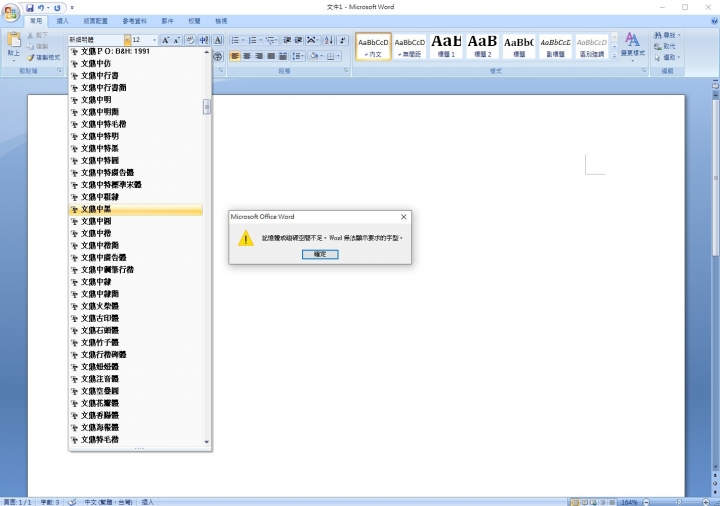Open borders dropdown
720x506 pixels.
(x=338, y=56)
